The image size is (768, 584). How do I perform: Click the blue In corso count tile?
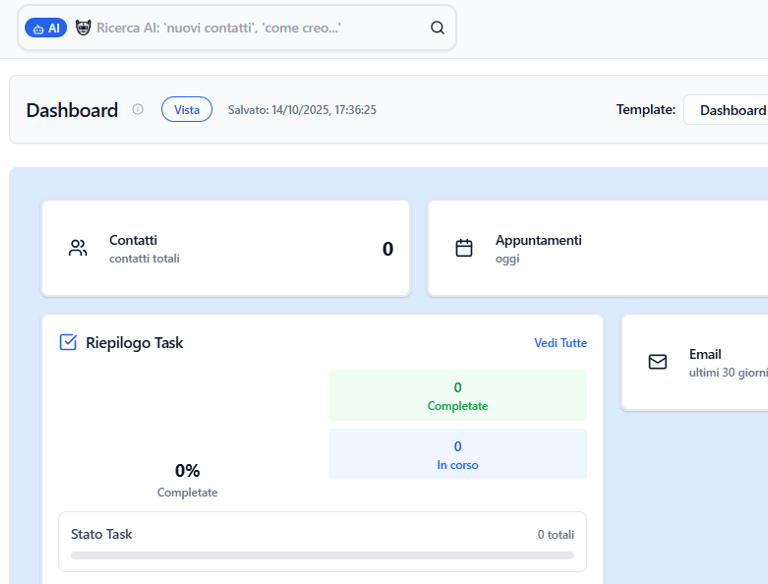pyautogui.click(x=457, y=454)
